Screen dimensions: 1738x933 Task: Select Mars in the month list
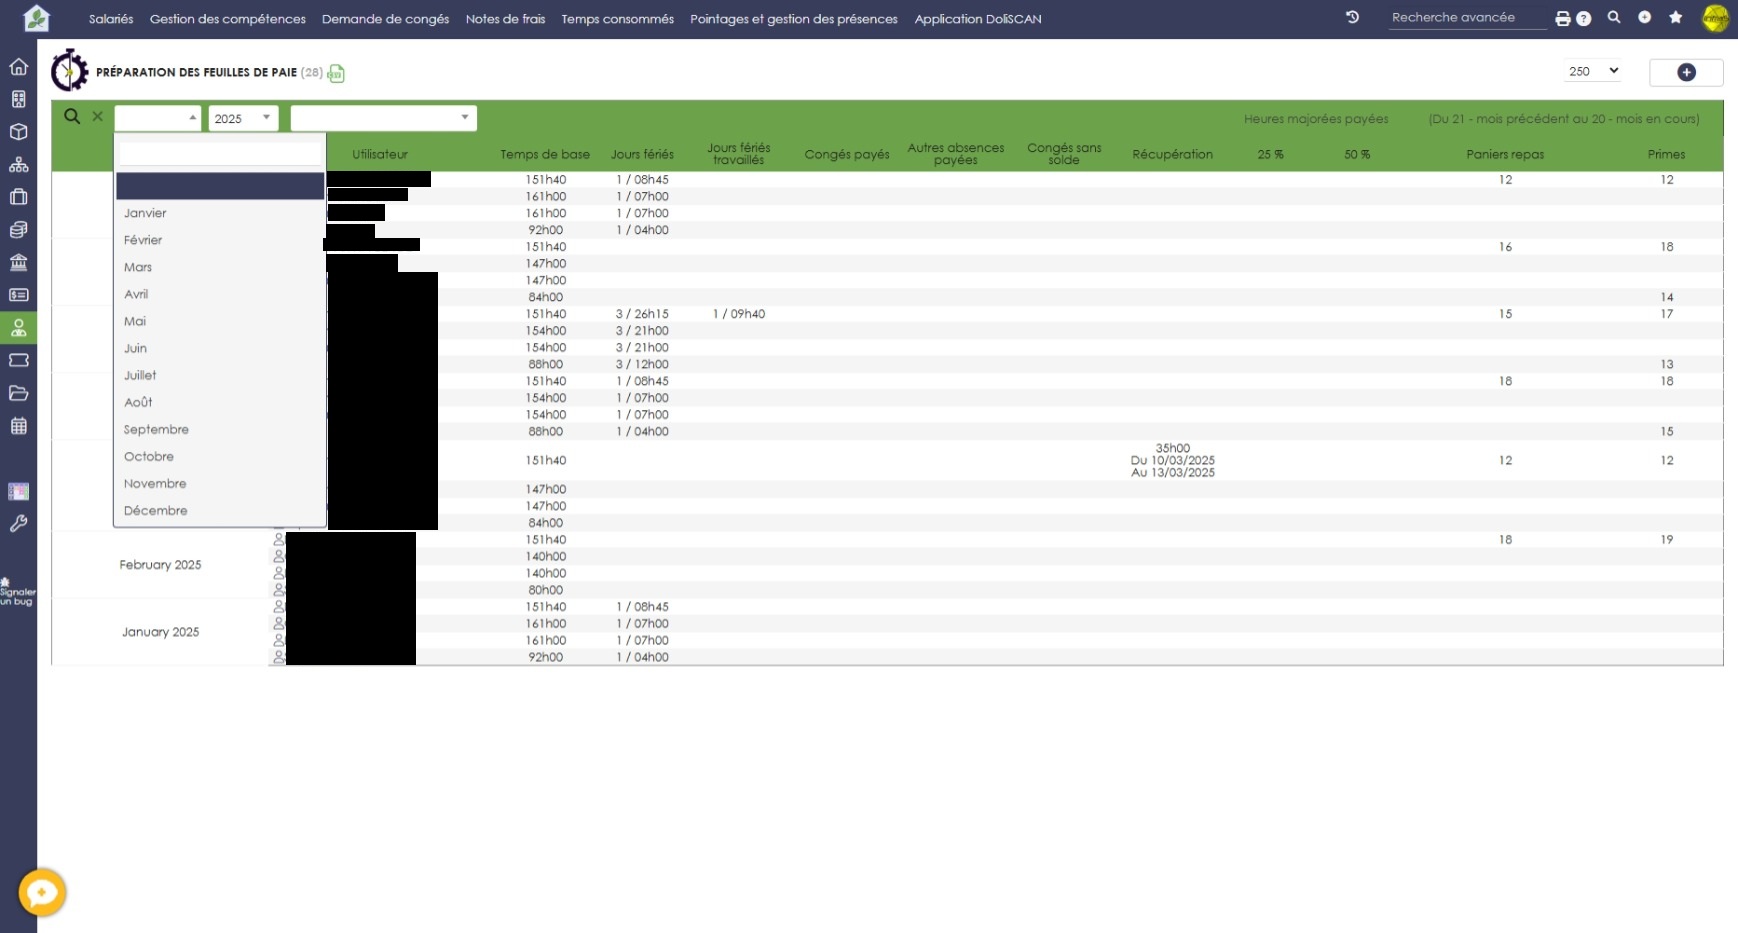click(220, 267)
